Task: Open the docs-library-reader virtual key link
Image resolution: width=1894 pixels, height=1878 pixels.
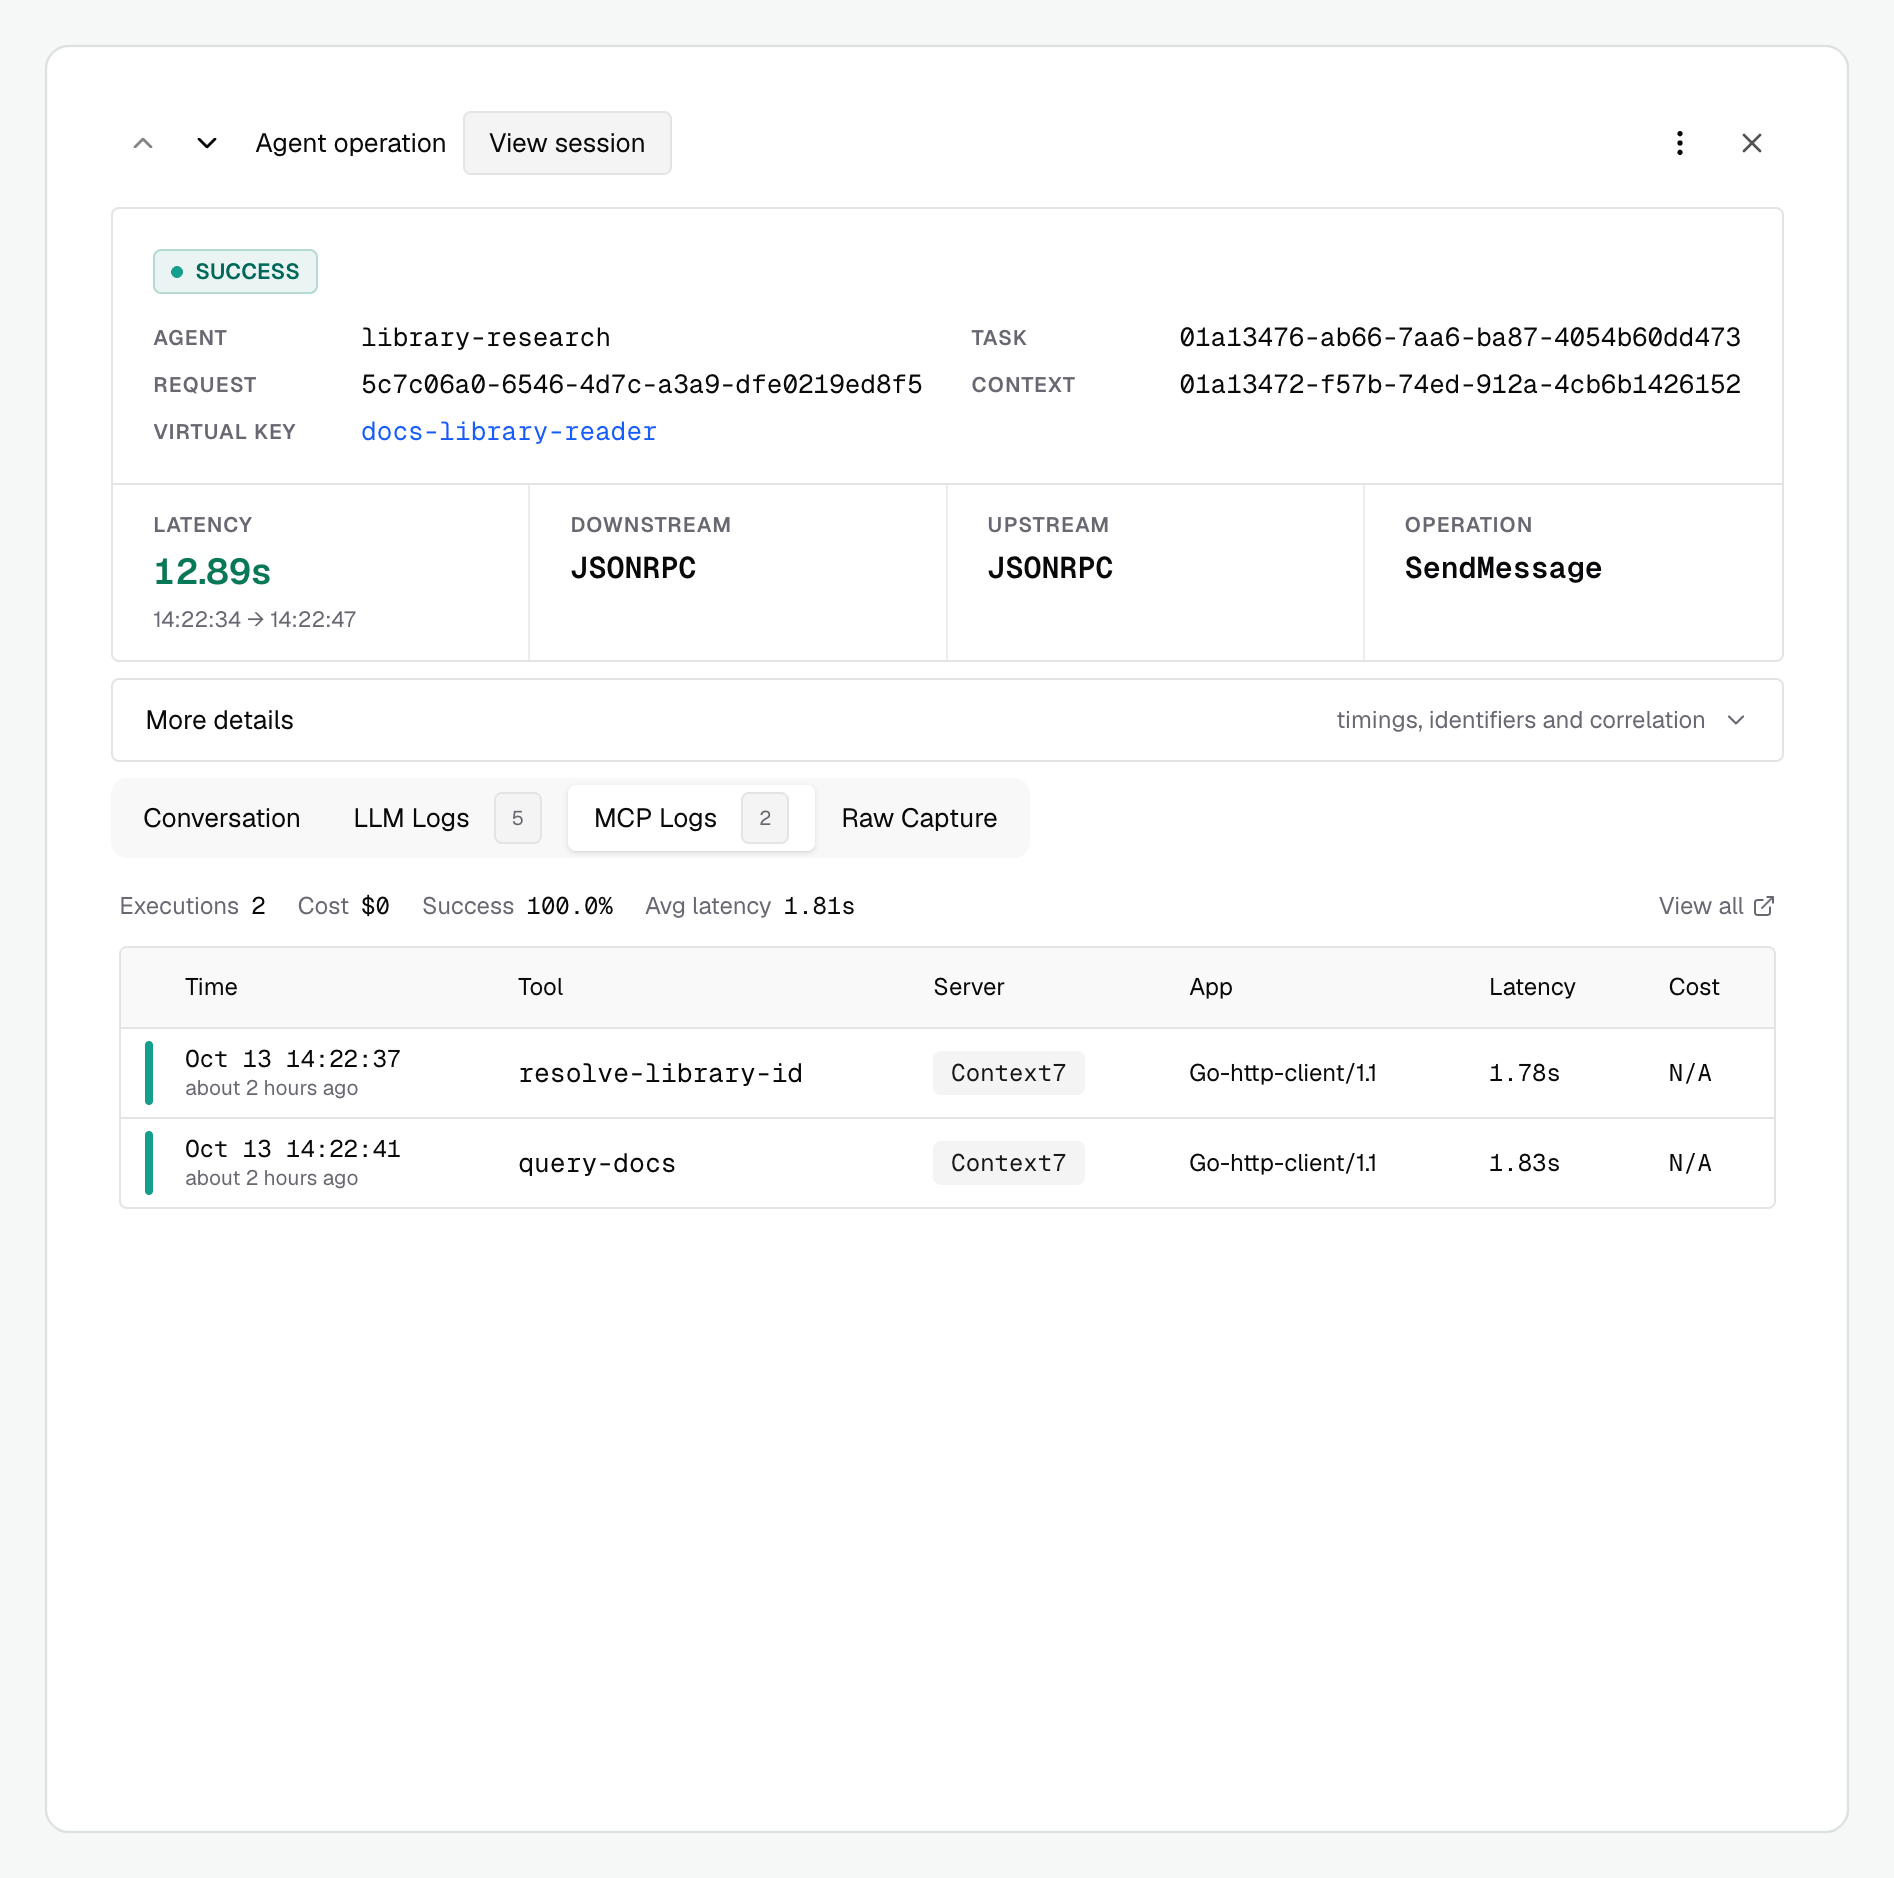Action: pos(509,432)
